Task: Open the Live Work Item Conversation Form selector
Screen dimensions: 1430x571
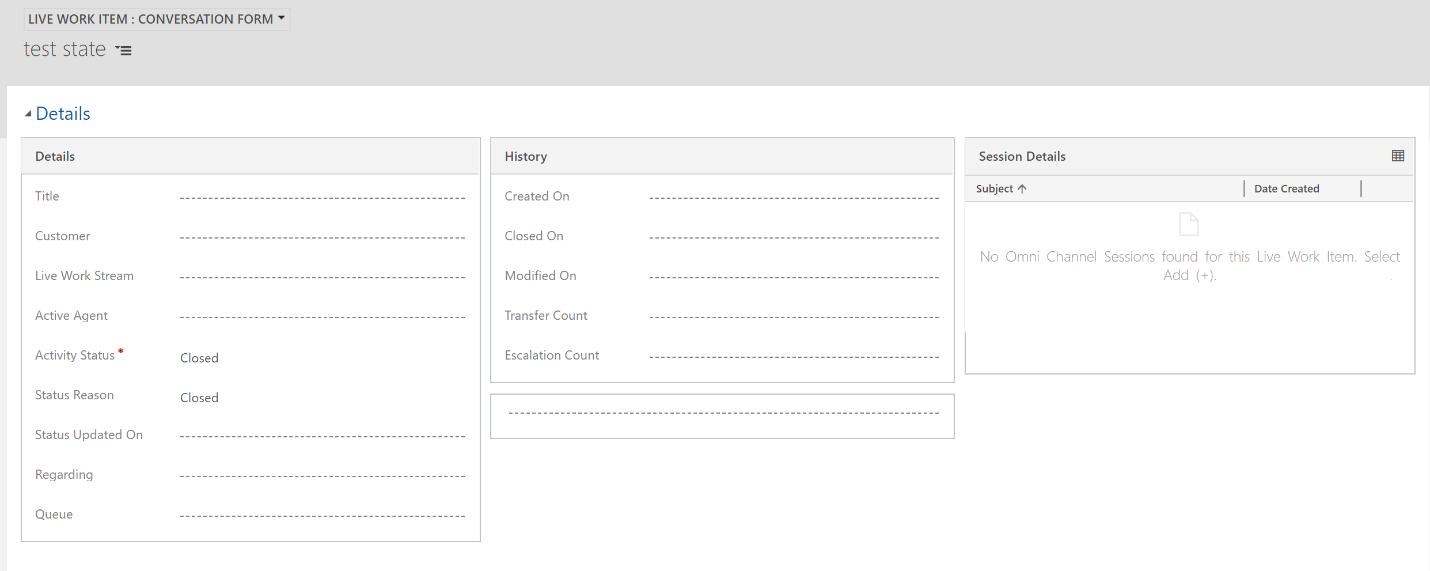Action: tap(157, 19)
